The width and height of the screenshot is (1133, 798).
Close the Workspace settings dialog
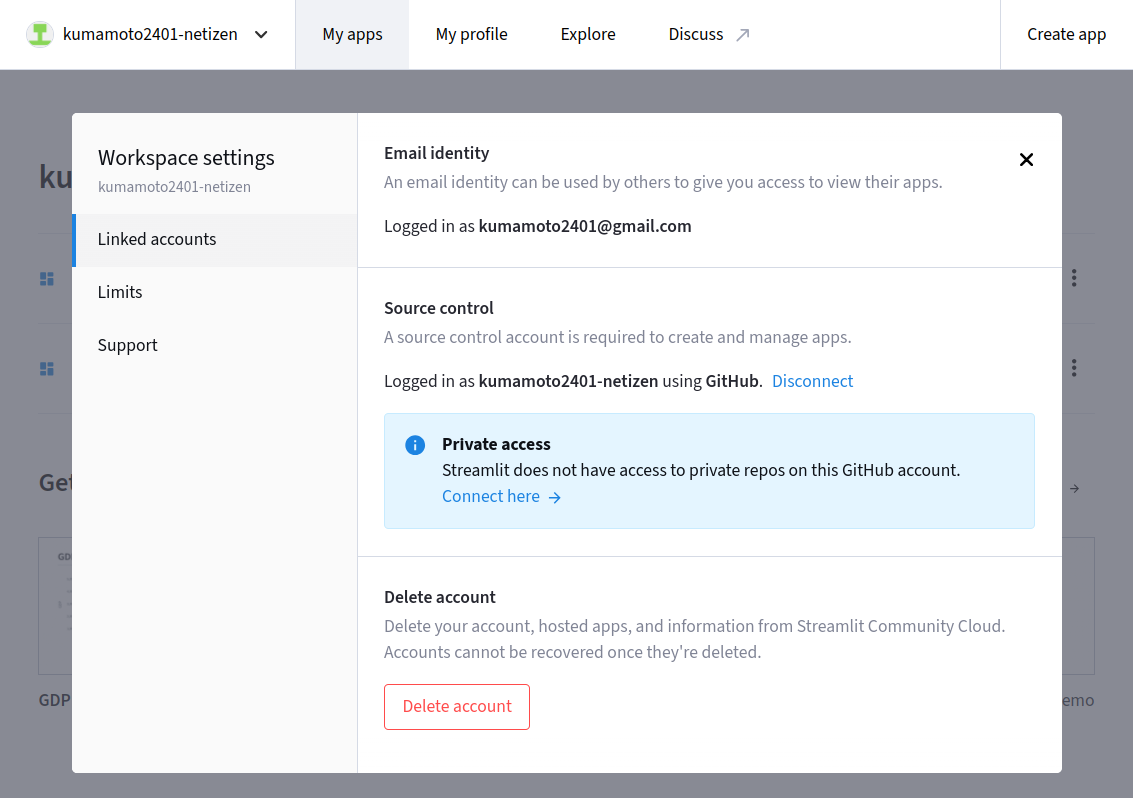pos(1026,160)
